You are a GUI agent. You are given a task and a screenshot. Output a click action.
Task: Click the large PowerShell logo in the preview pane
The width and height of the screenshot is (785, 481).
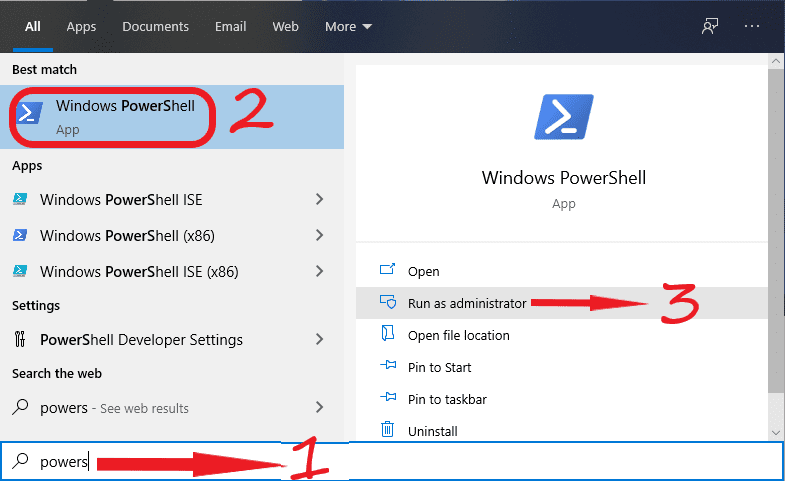pyautogui.click(x=564, y=117)
